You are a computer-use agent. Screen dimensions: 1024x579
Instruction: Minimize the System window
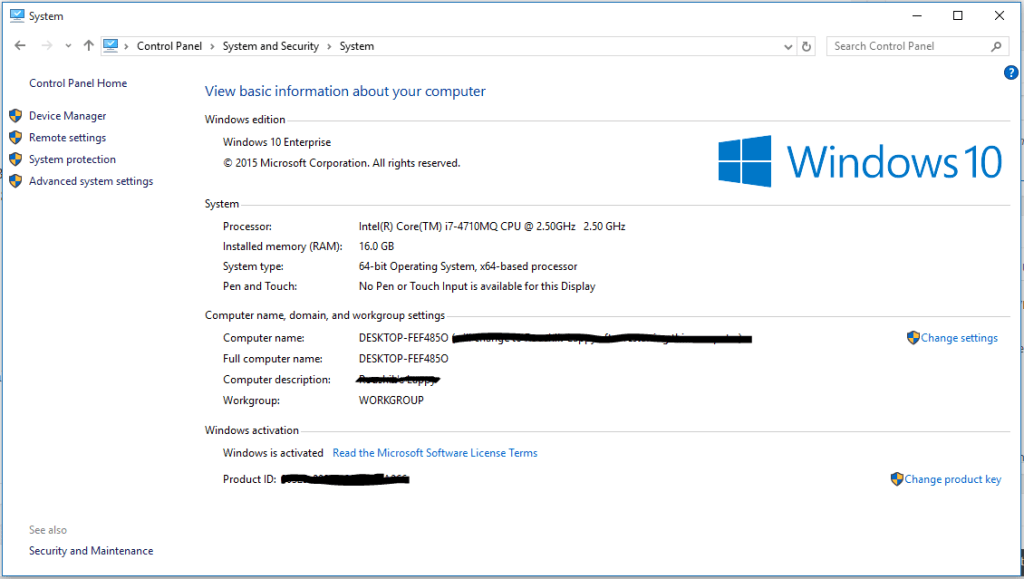[917, 16]
